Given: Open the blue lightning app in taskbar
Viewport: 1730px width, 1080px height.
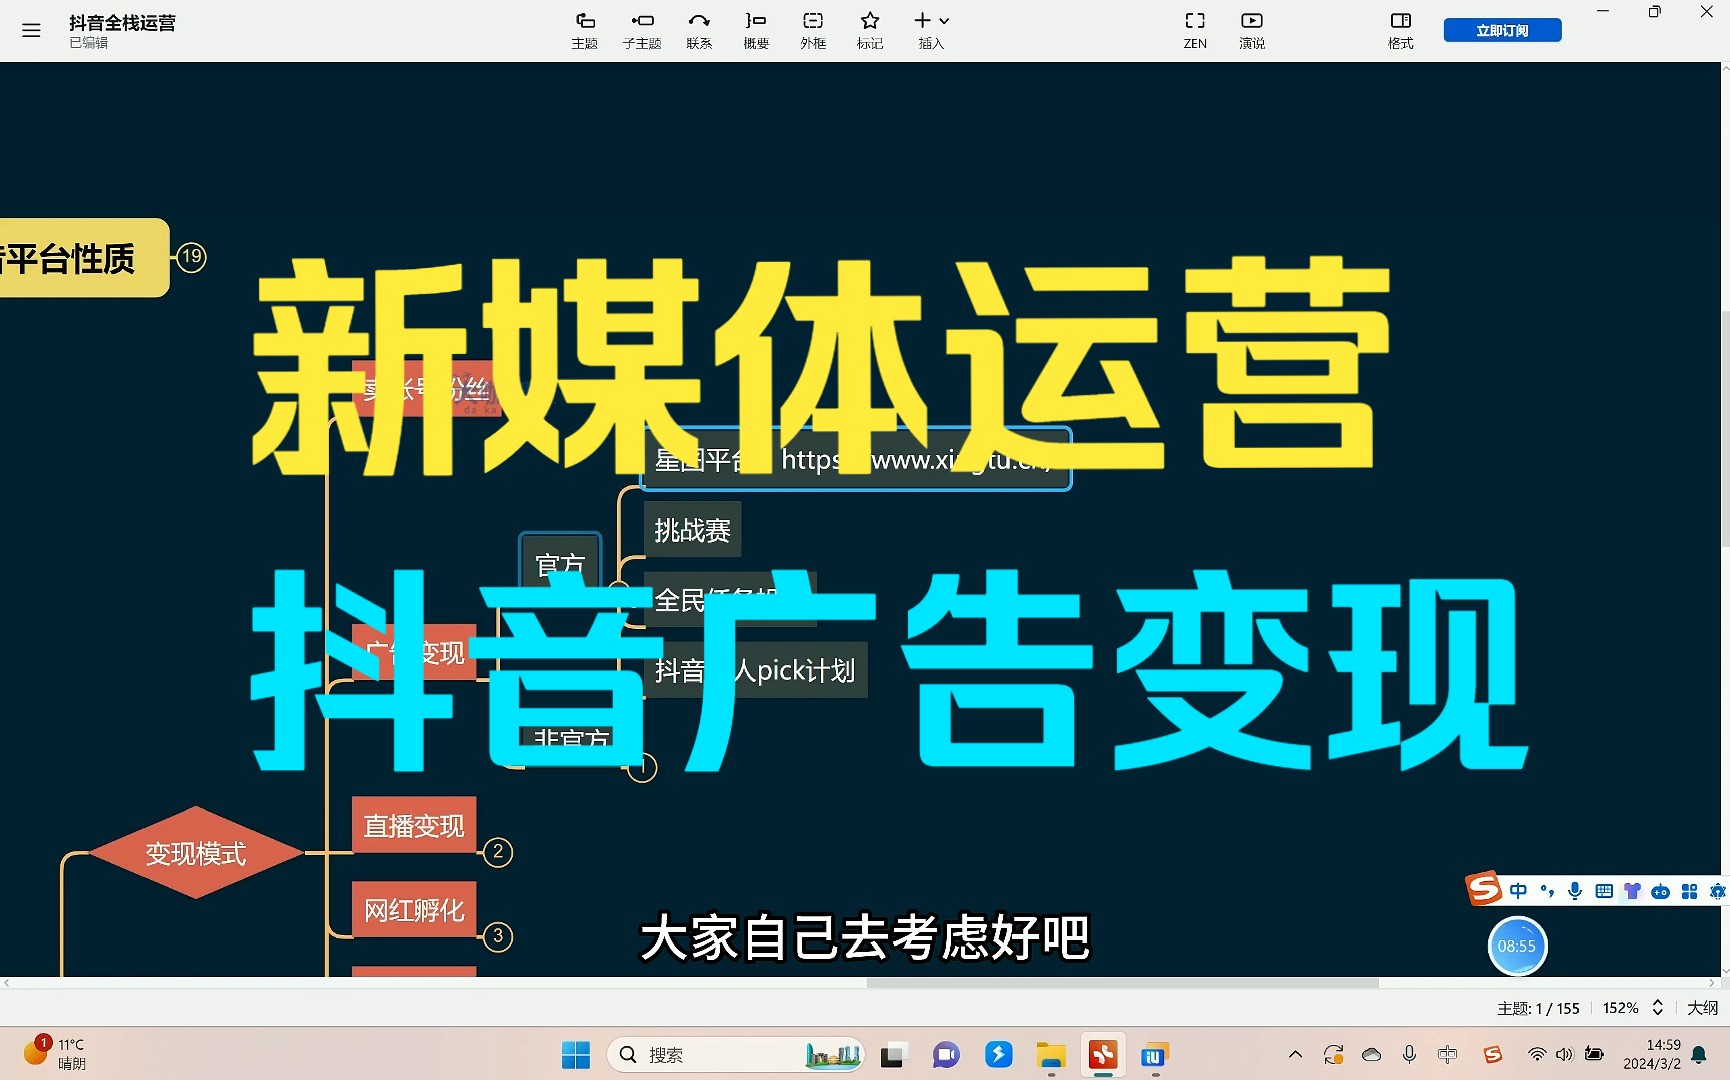Looking at the screenshot, I should click(998, 1055).
